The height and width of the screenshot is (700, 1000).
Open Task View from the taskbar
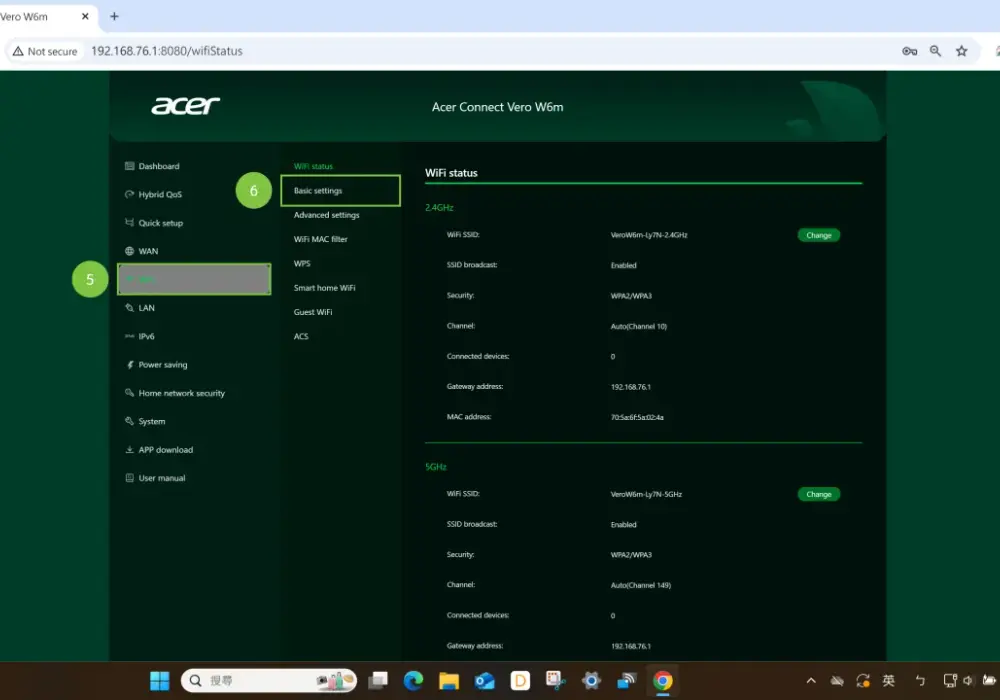coord(378,681)
